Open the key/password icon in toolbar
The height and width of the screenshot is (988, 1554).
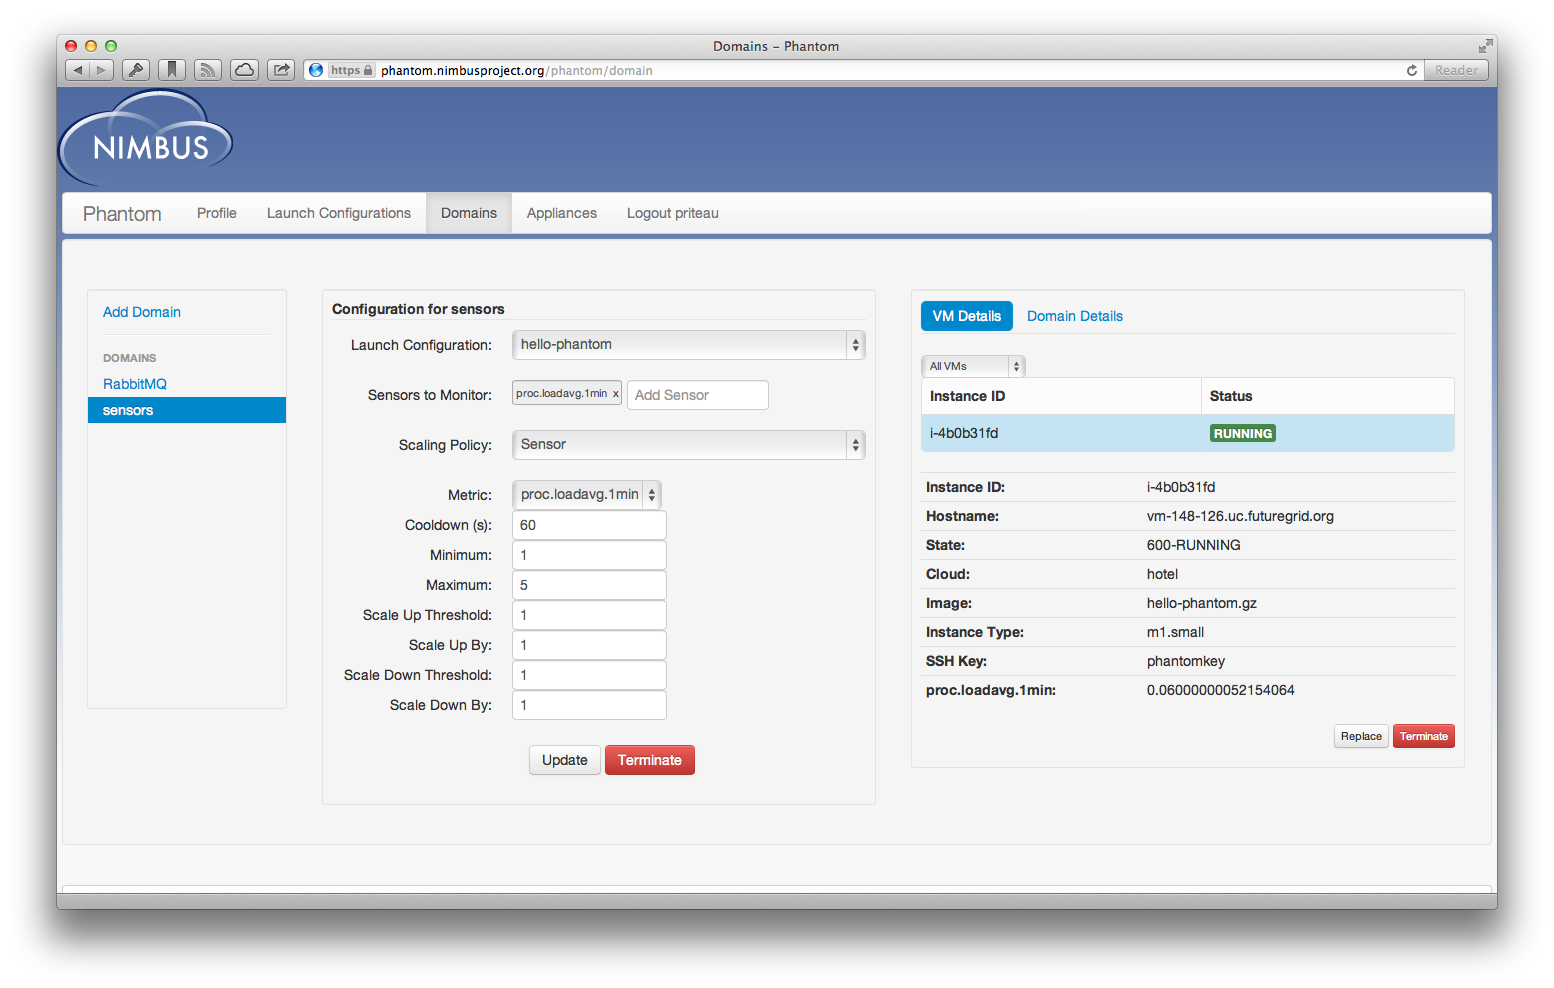[x=136, y=70]
